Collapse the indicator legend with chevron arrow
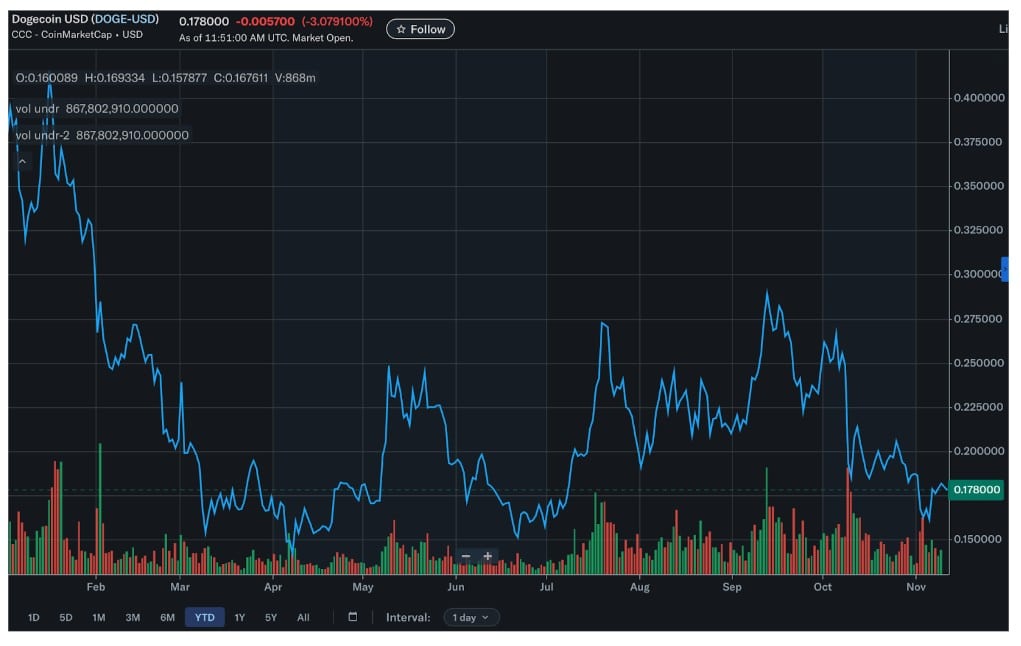The width and height of the screenshot is (1021, 646). click(x=22, y=161)
